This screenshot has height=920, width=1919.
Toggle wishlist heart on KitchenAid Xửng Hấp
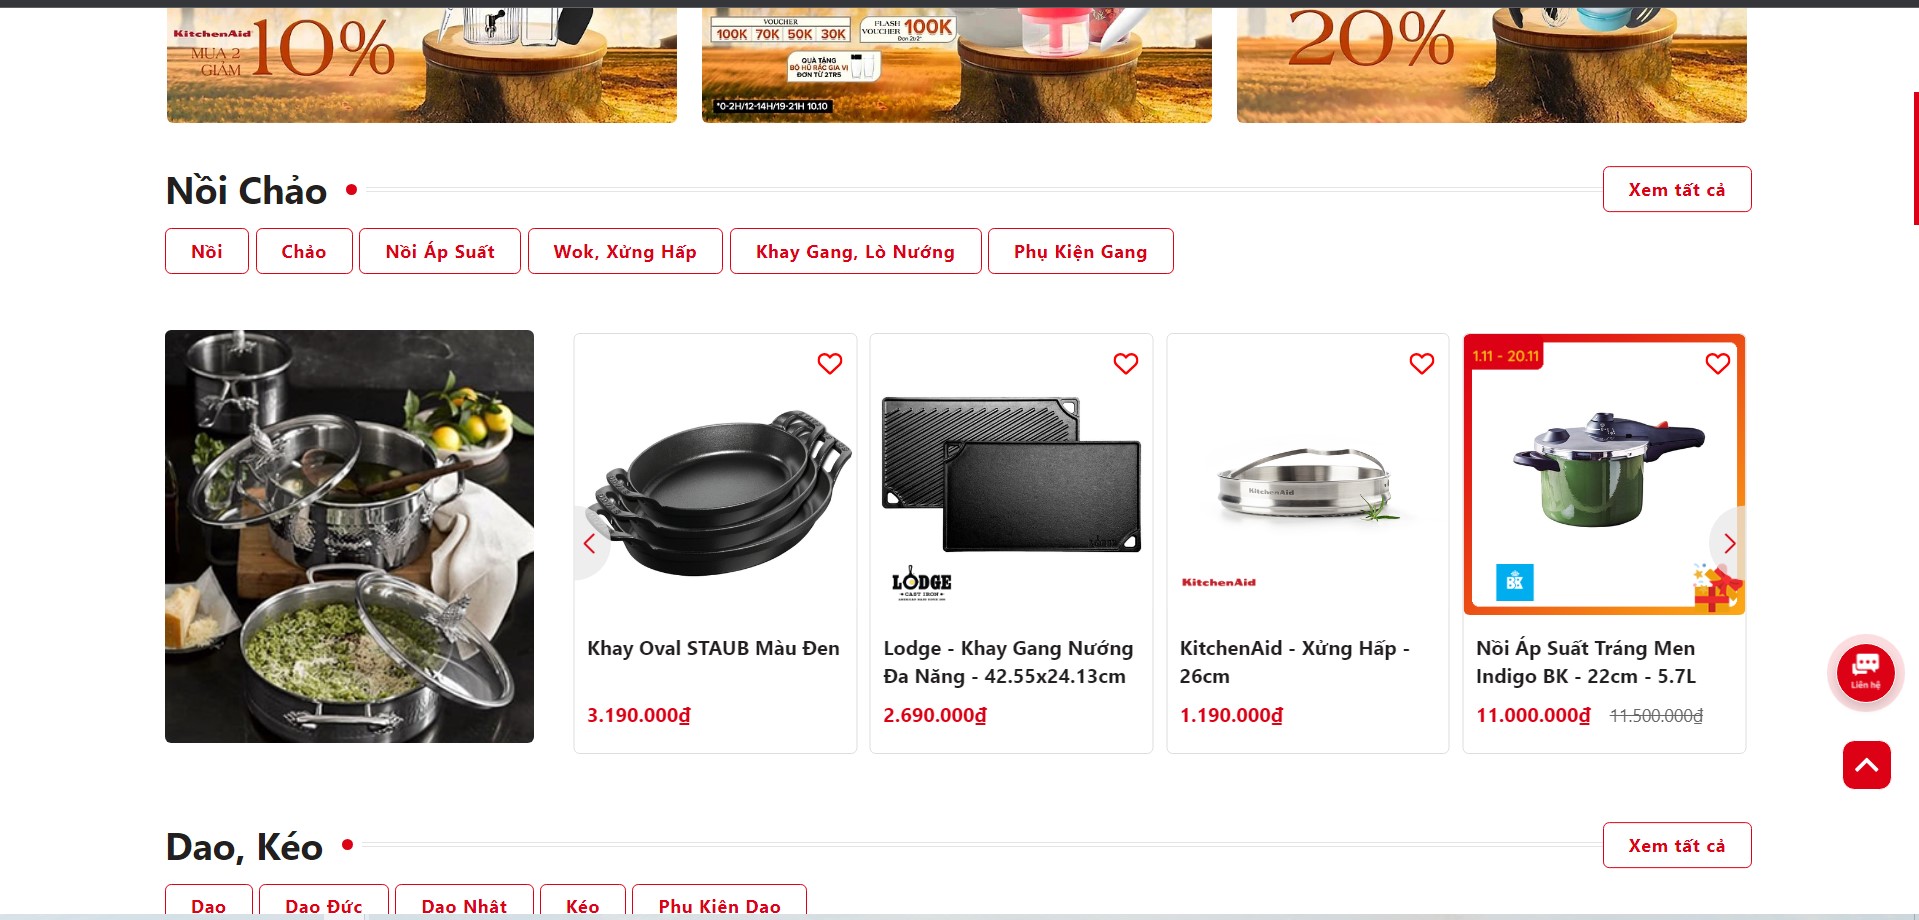click(x=1421, y=364)
